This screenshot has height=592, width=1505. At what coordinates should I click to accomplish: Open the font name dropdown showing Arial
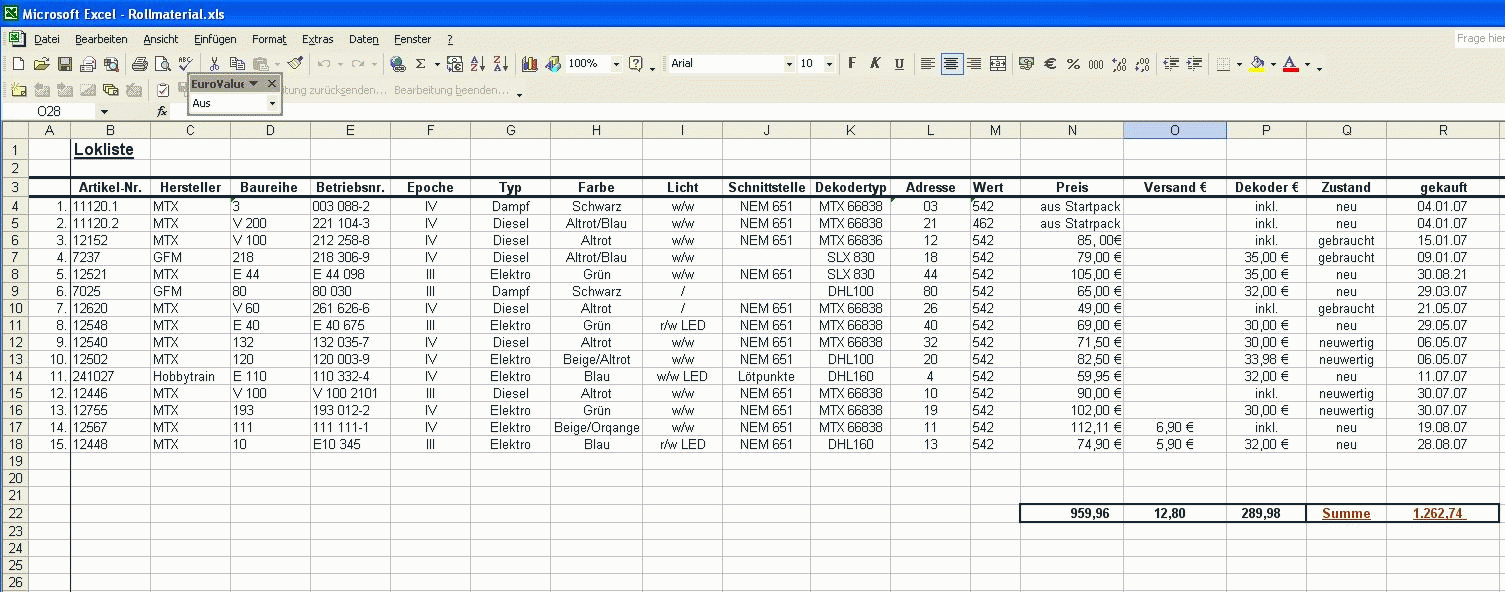tap(788, 64)
